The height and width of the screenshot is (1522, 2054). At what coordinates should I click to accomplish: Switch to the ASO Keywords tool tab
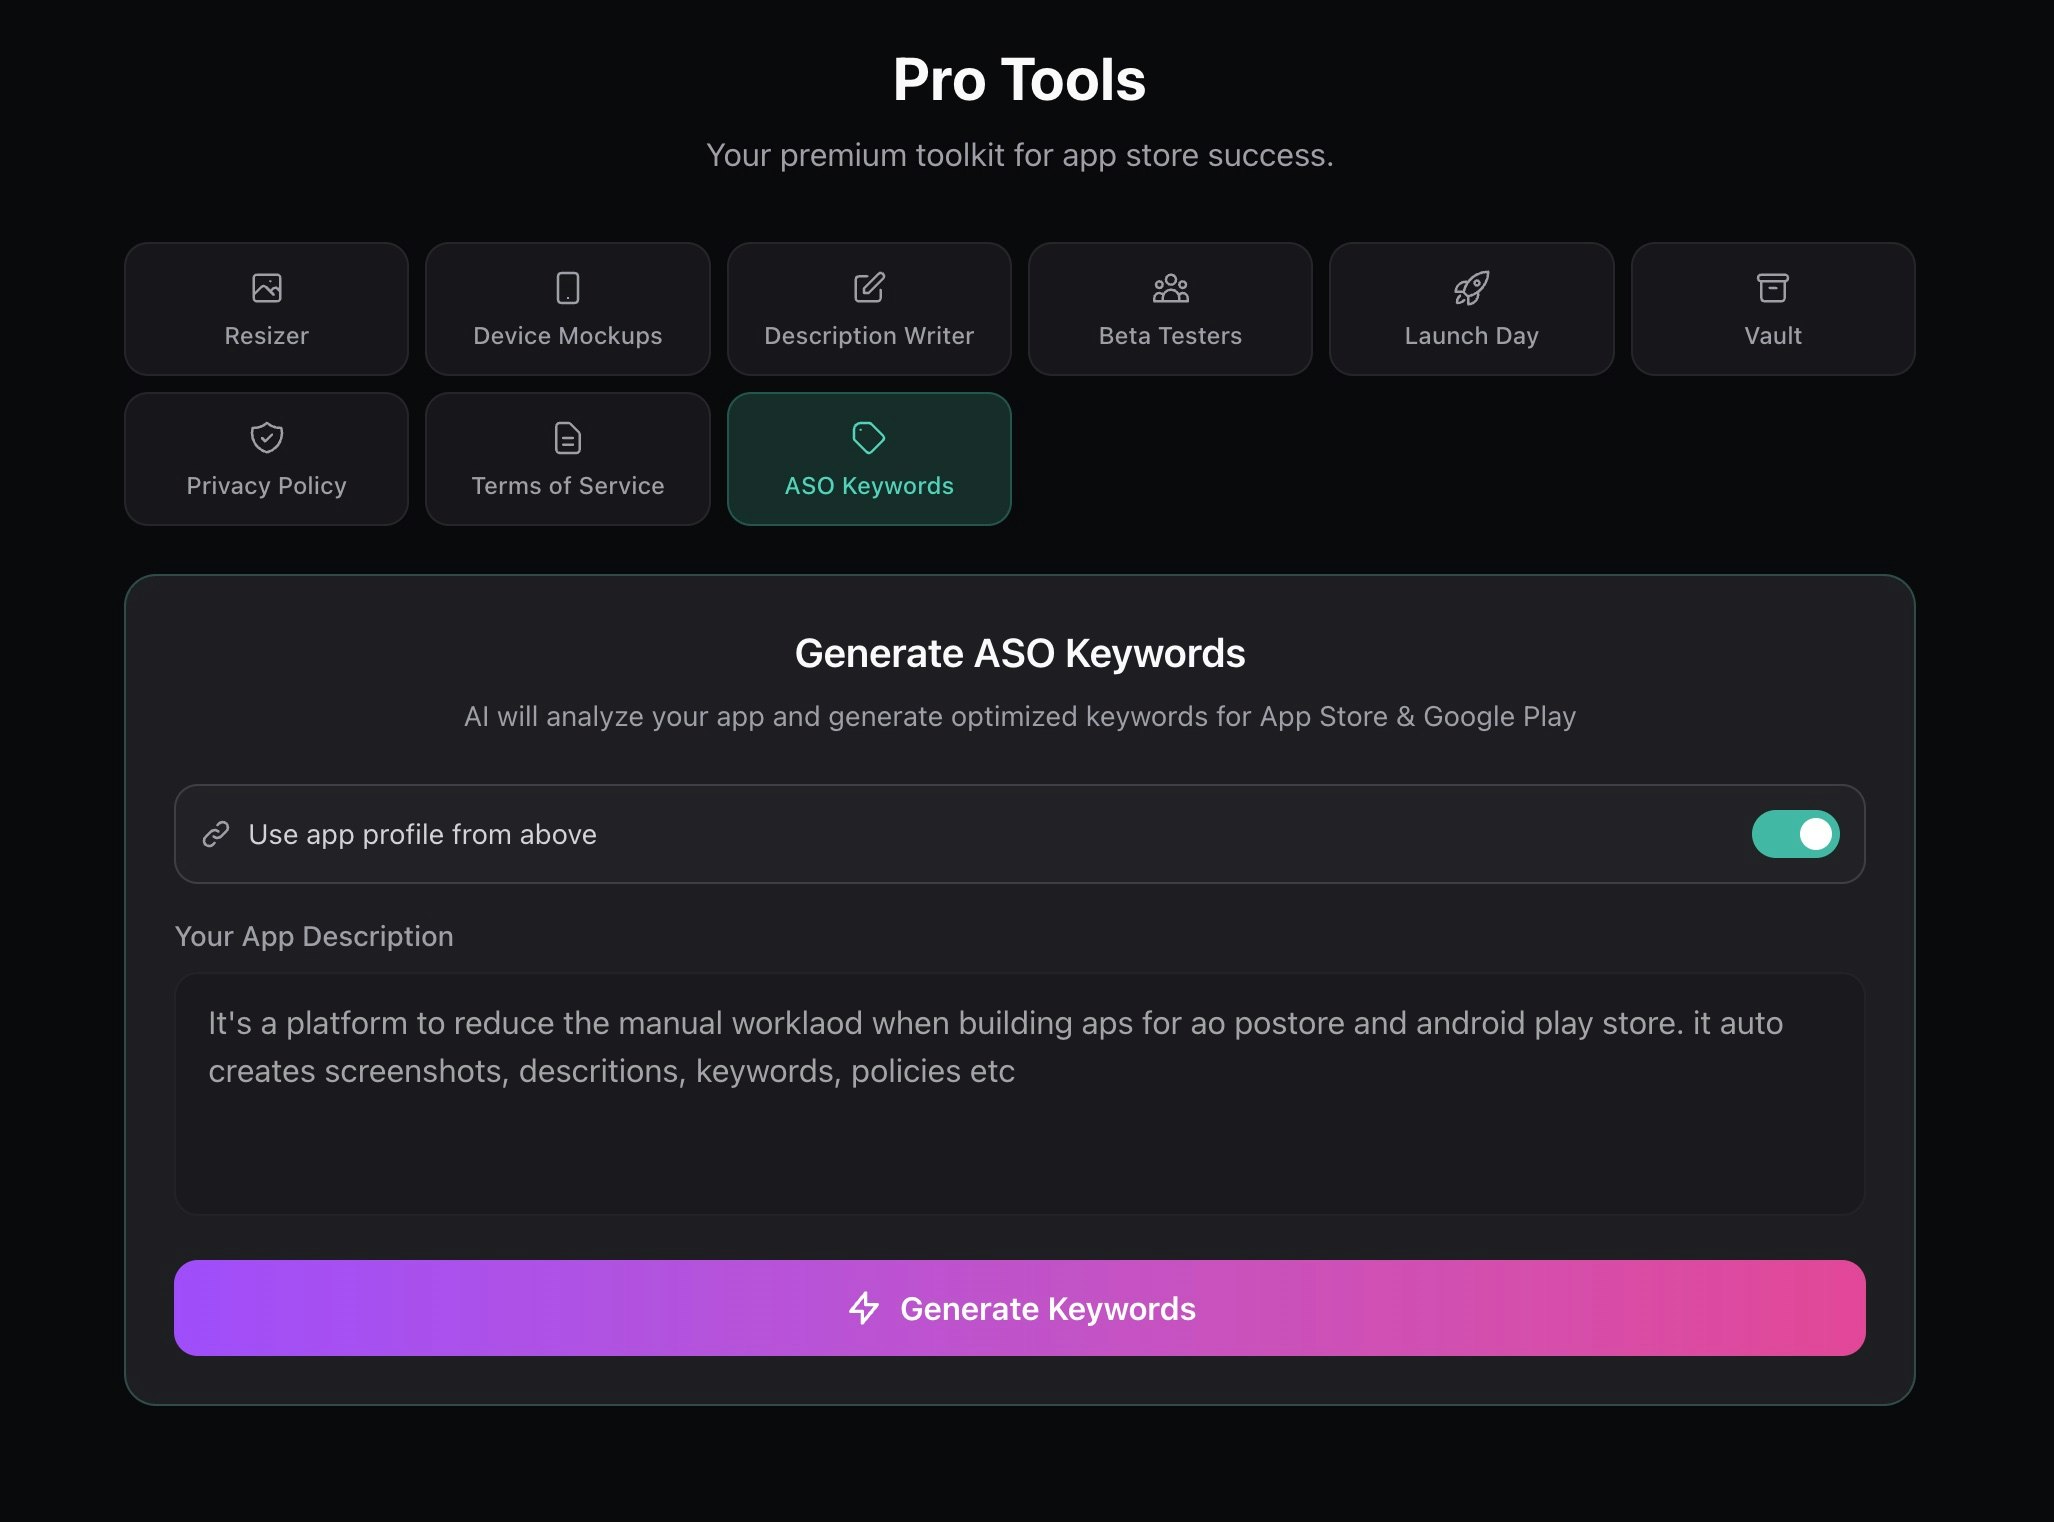[x=868, y=458]
